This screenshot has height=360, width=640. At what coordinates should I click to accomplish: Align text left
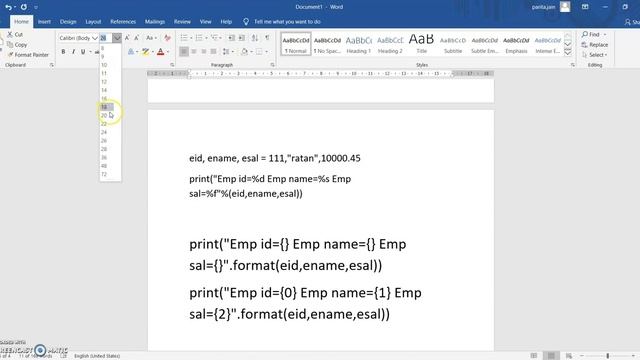184,52
